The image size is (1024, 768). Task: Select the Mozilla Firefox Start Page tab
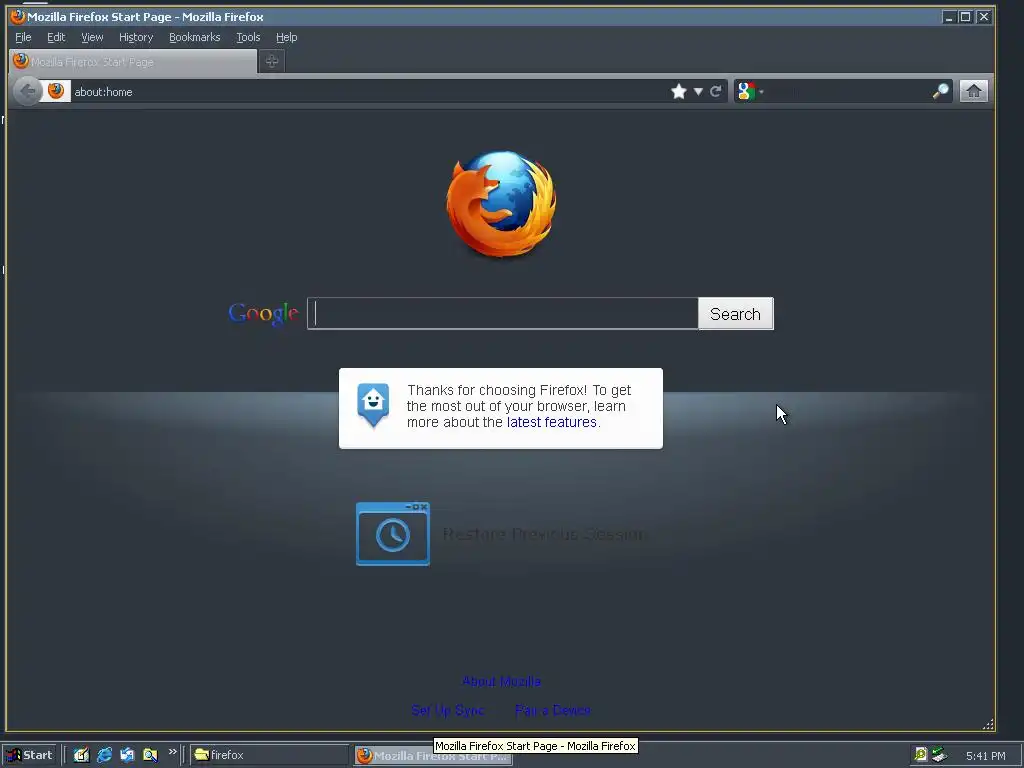tap(133, 61)
